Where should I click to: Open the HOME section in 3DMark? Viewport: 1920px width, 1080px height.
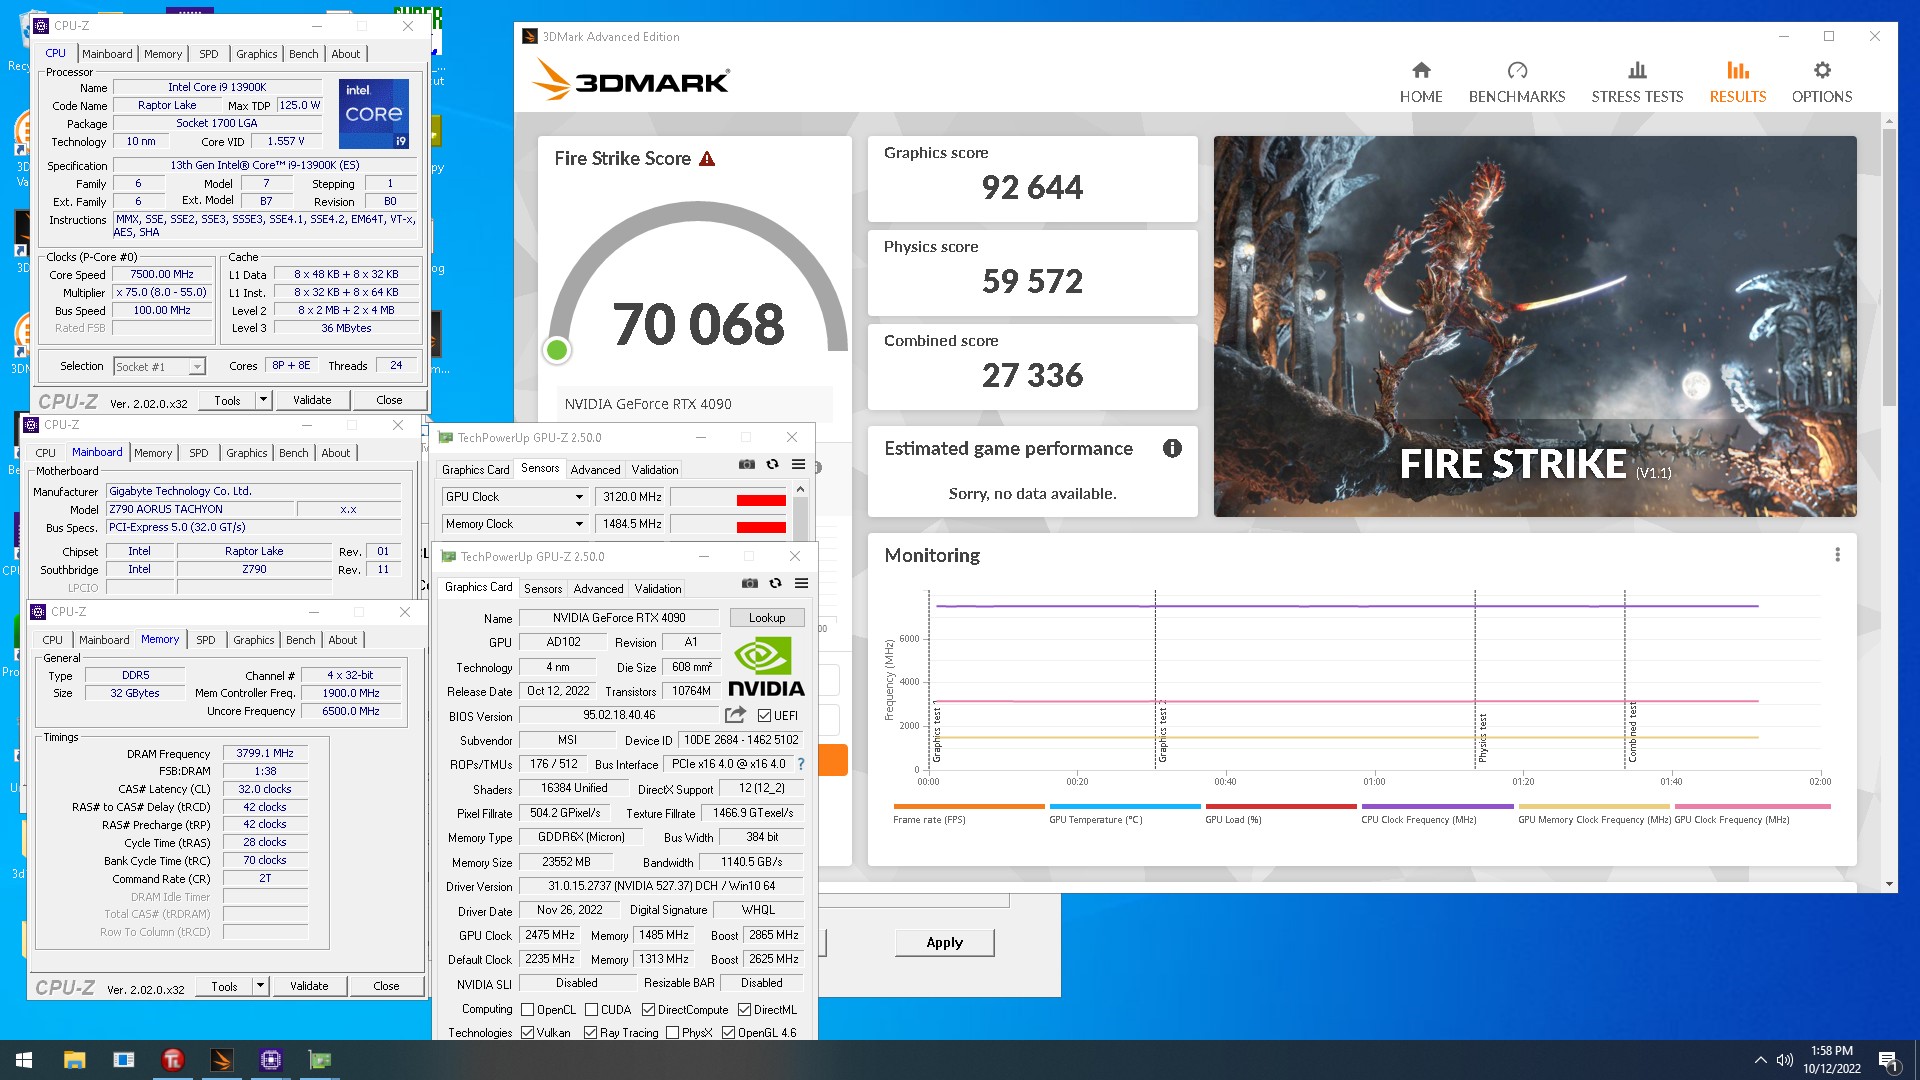click(x=1420, y=82)
